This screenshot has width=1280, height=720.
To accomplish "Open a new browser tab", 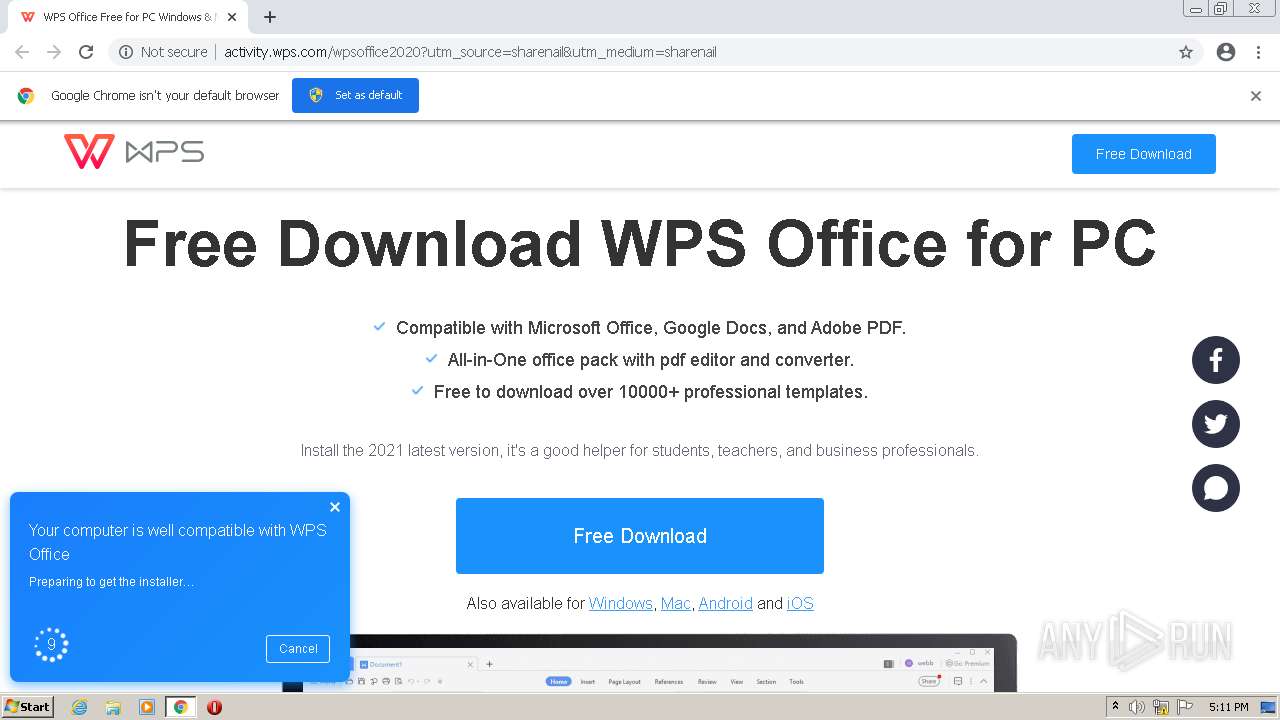I will click(270, 17).
